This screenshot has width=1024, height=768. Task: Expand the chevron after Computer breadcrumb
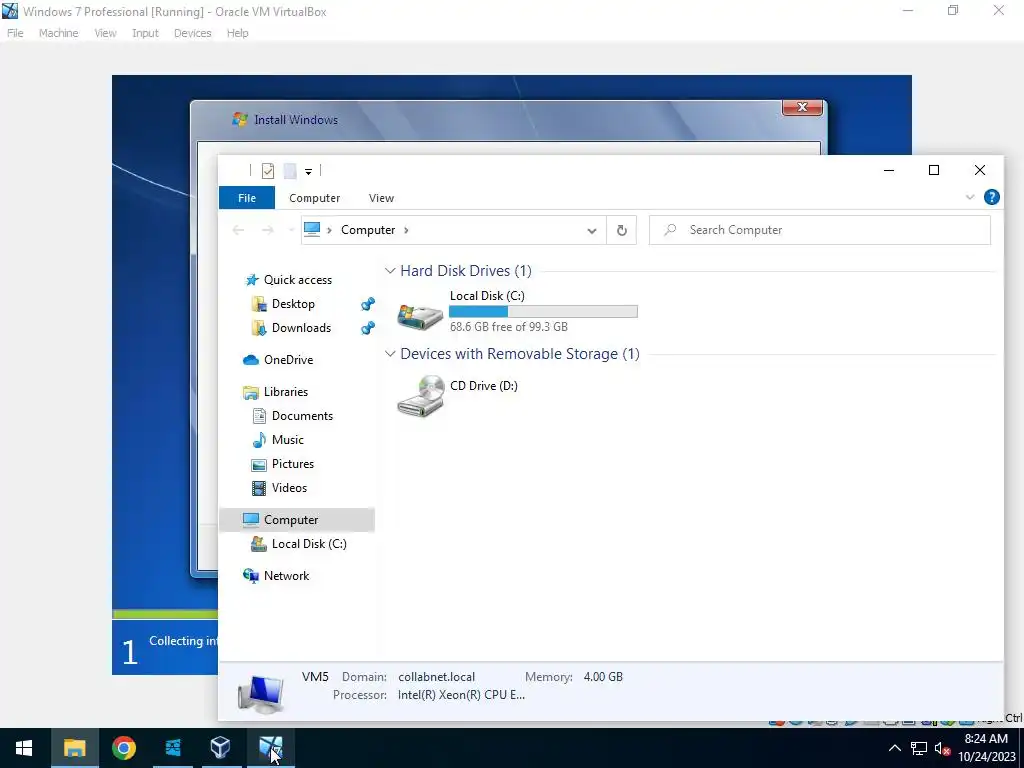click(x=406, y=230)
